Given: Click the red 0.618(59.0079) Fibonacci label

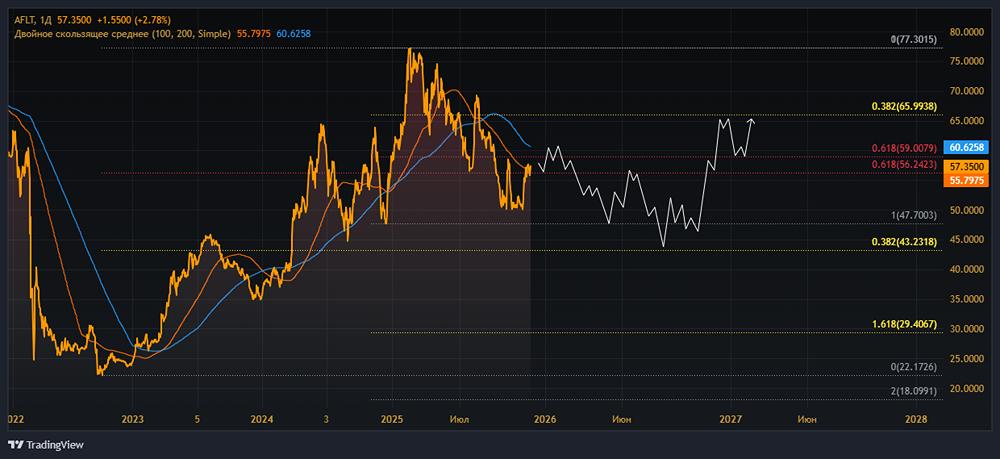Looking at the screenshot, I should tap(904, 148).
